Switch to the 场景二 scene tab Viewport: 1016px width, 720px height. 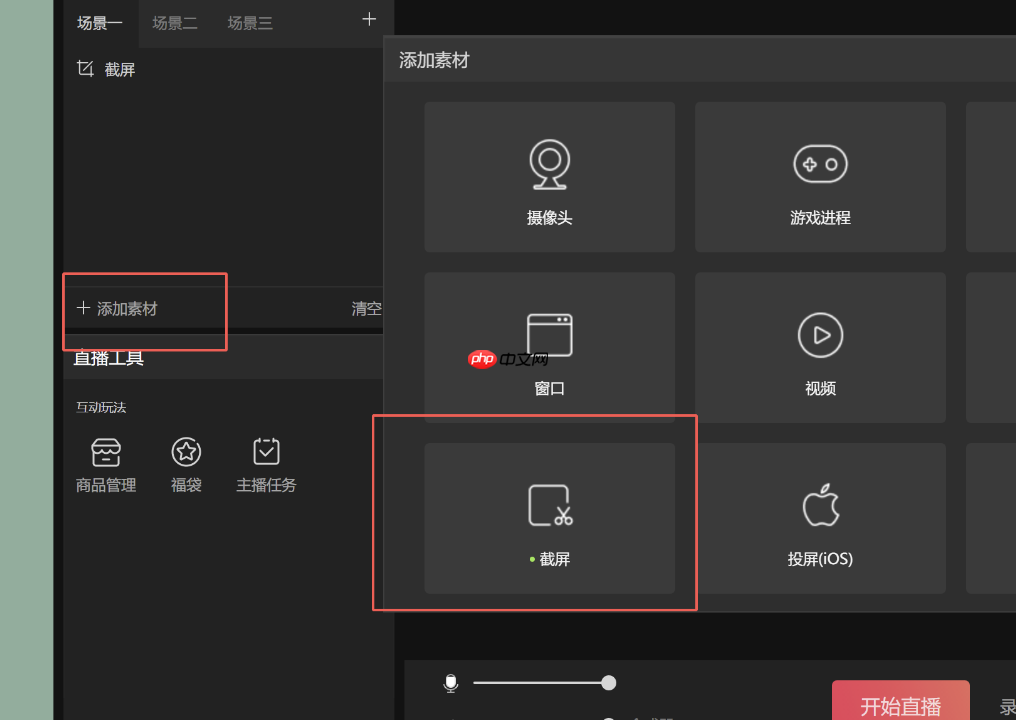[175, 22]
